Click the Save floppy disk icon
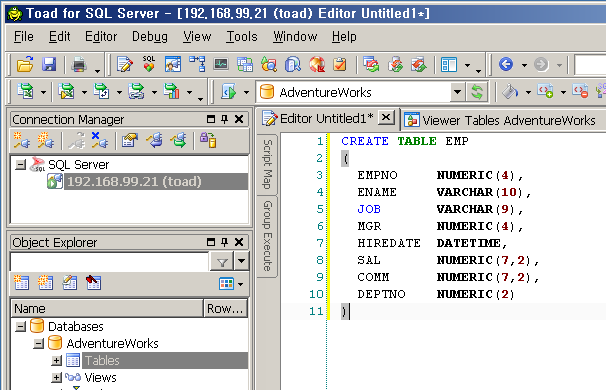The image size is (606, 390). tap(49, 64)
